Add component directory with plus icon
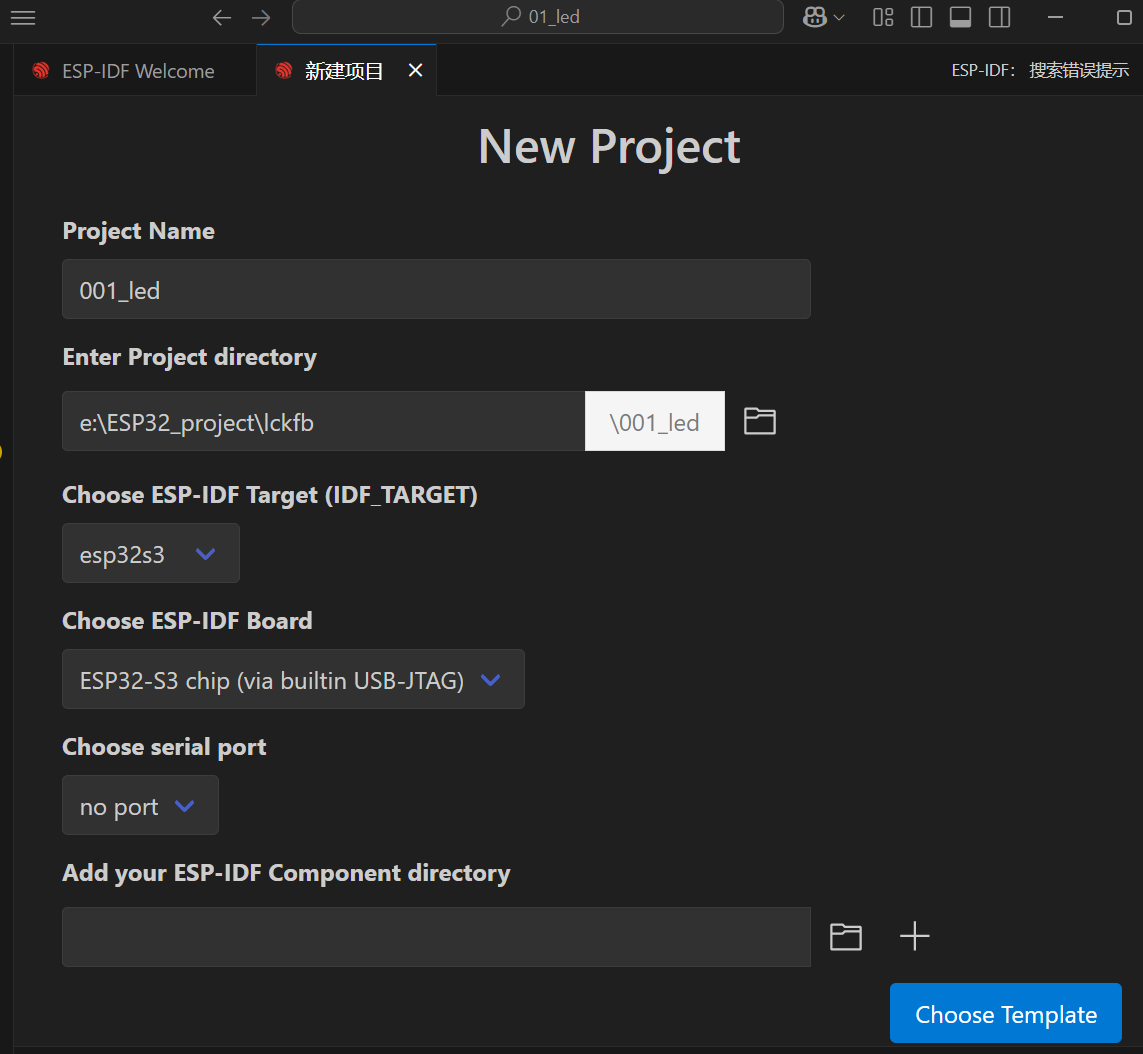Image resolution: width=1143 pixels, height=1054 pixels. [914, 937]
